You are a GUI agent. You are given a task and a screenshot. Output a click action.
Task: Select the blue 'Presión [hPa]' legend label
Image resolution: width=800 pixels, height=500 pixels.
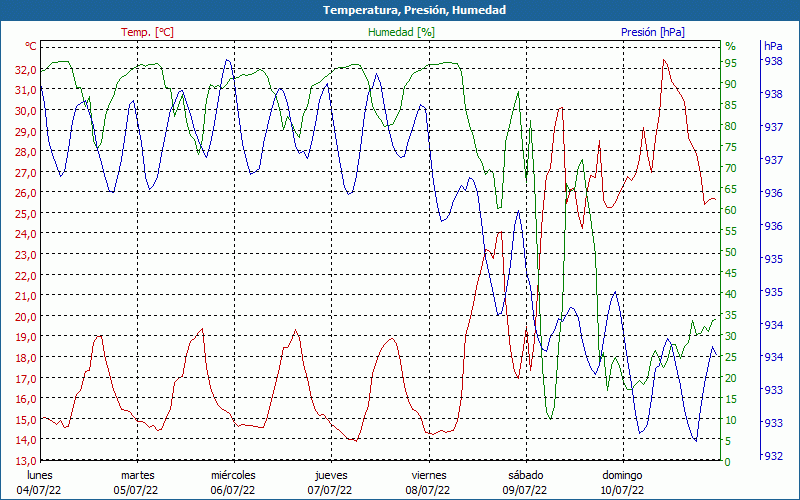(653, 32)
